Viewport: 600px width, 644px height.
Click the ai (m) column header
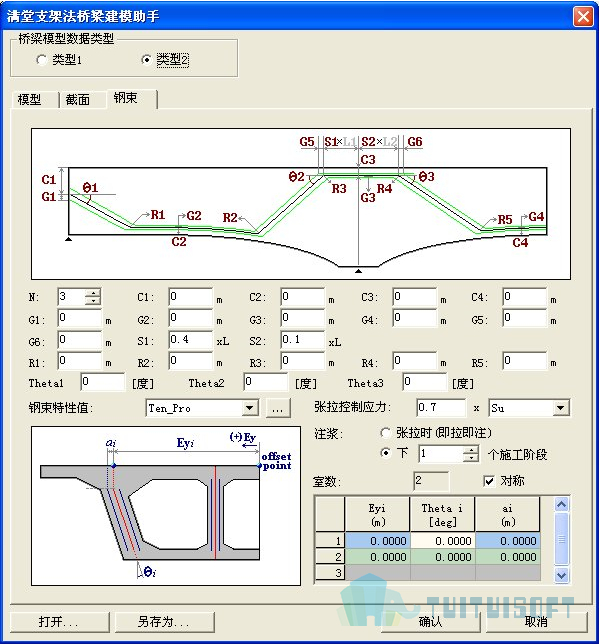pyautogui.click(x=508, y=515)
